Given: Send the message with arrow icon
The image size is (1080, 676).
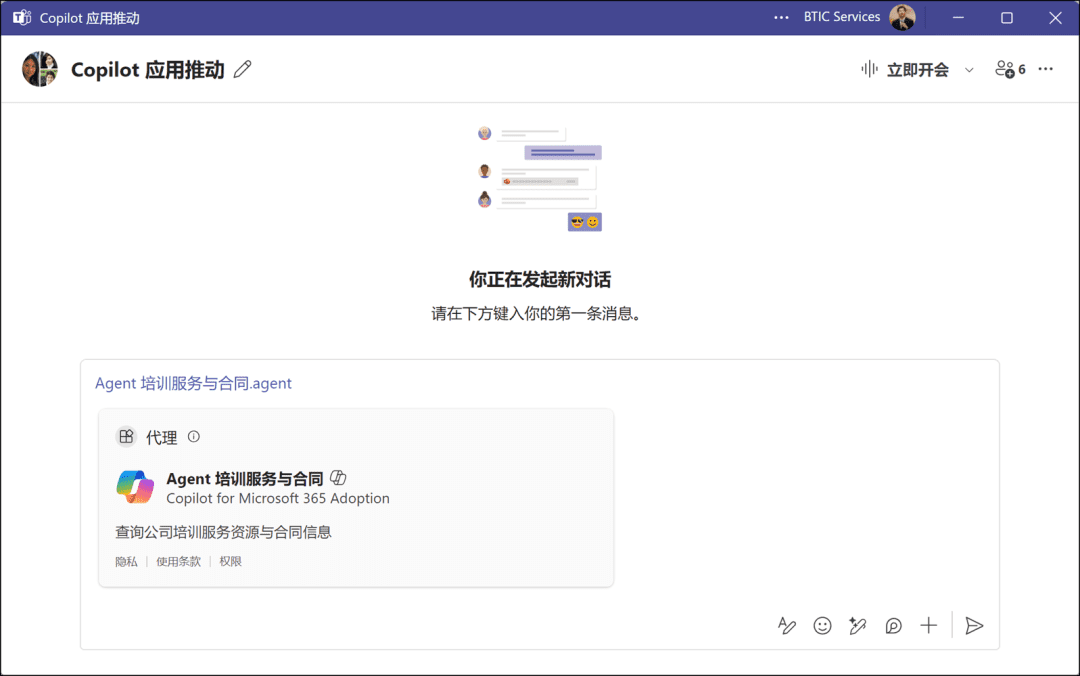Looking at the screenshot, I should [974, 626].
